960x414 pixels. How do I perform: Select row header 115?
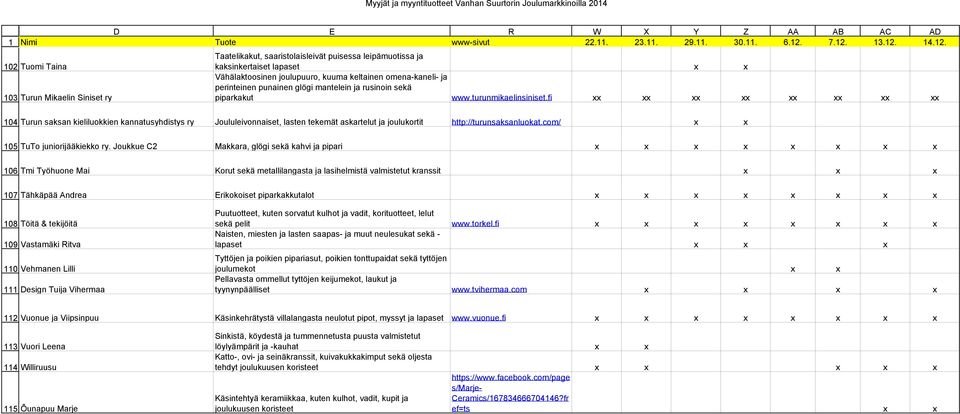tap(10, 393)
